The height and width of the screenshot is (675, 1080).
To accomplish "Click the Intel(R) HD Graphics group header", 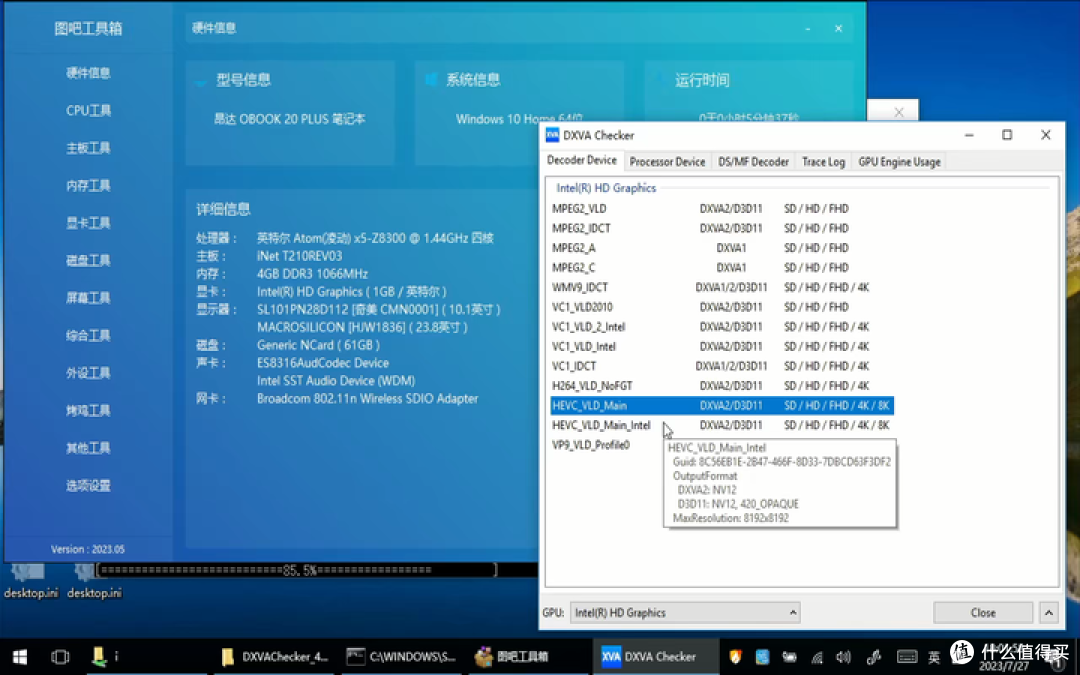I will point(606,187).
